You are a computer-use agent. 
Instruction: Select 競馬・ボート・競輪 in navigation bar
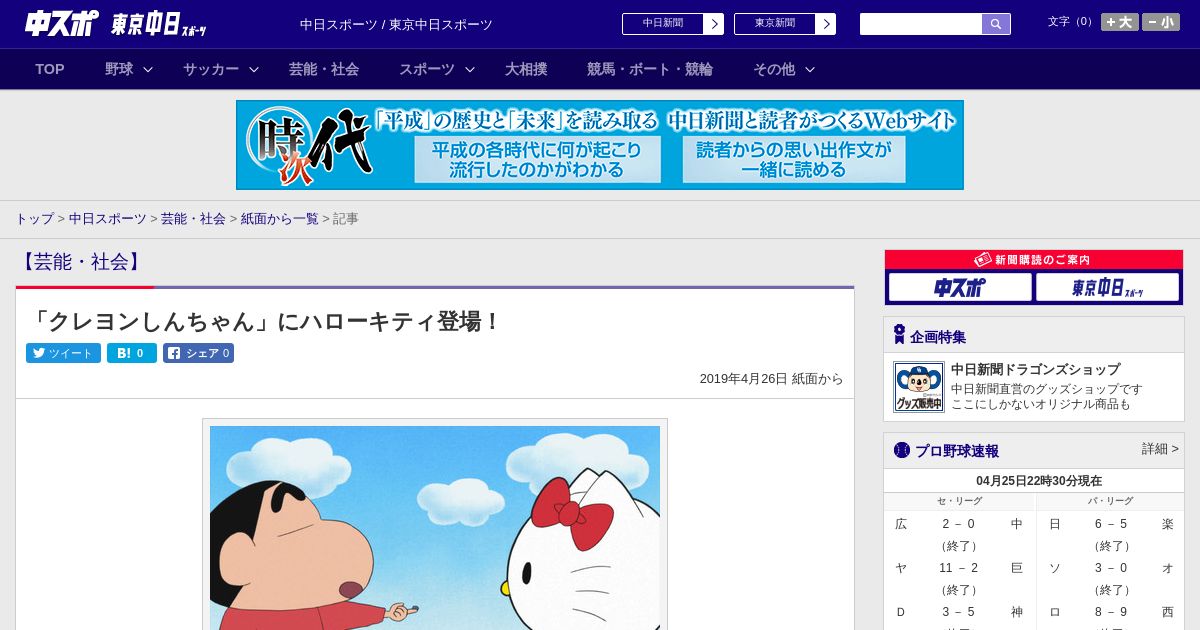[650, 69]
